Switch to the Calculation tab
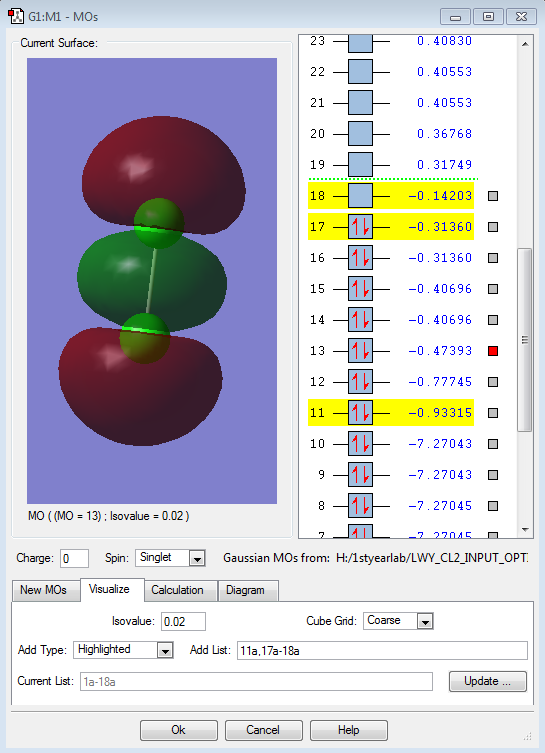The width and height of the screenshot is (545, 753). click(177, 590)
